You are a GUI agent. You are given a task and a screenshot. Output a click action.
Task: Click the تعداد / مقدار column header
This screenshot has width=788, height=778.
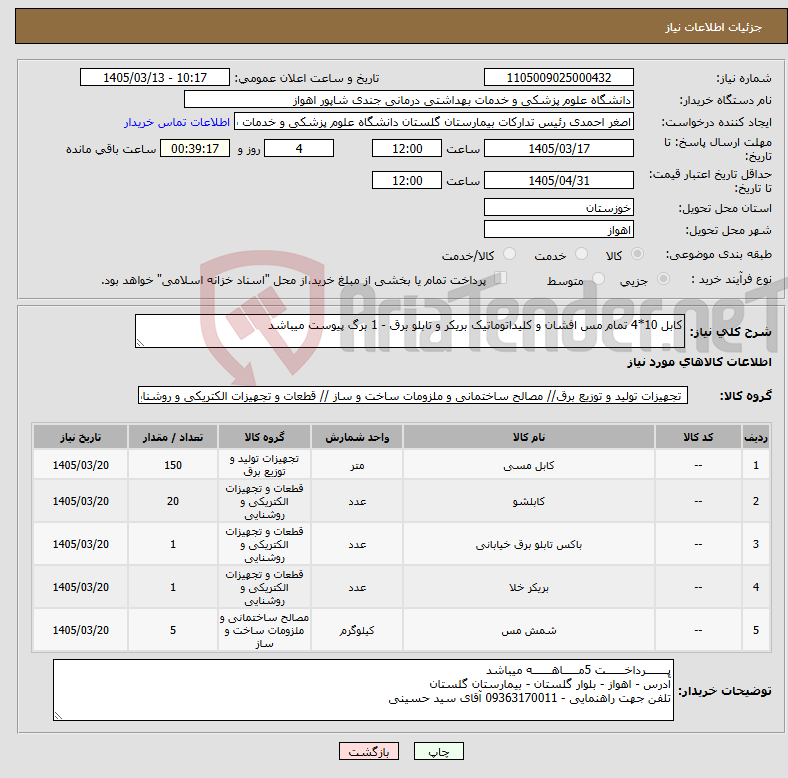pos(173,437)
